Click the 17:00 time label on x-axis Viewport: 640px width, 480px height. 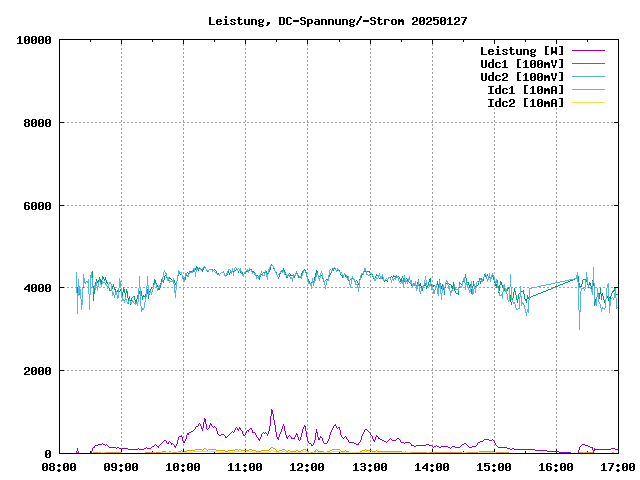[x=617, y=467]
